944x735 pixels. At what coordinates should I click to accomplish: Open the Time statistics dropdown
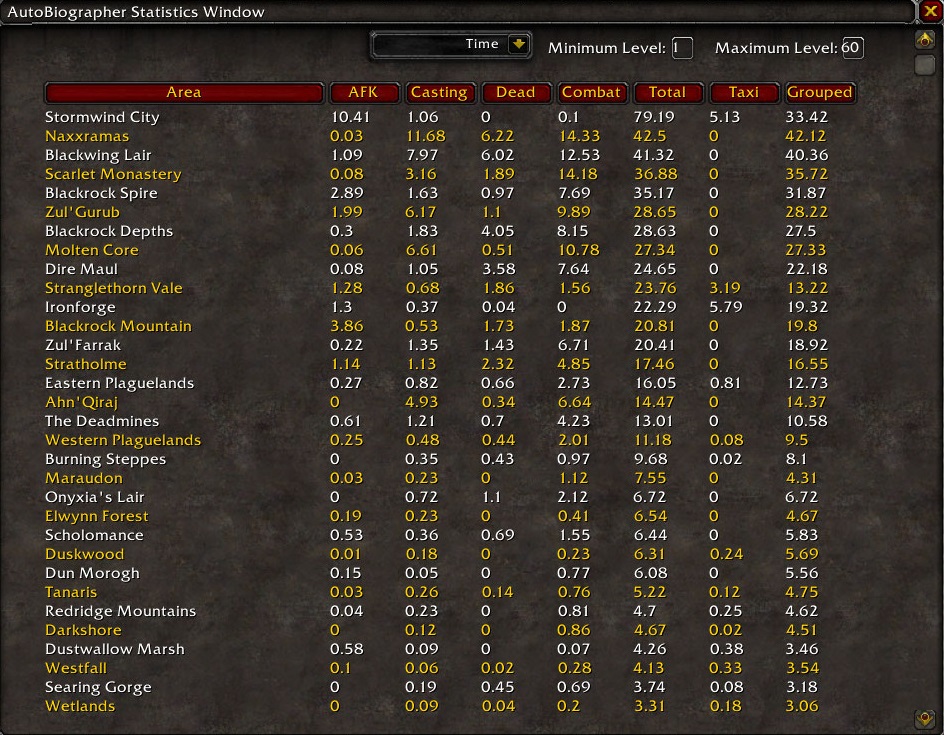point(518,44)
